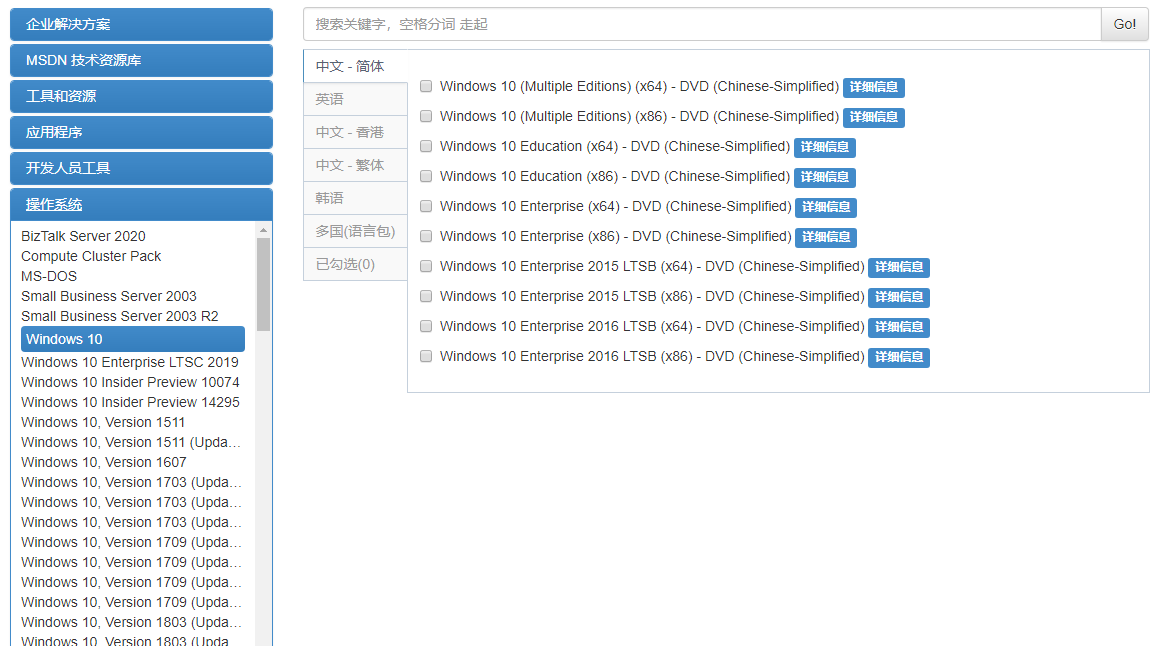Image resolution: width=1159 pixels, height=646 pixels.
Task: Expand the MSDN 技术资源库 section
Action: (x=141, y=60)
